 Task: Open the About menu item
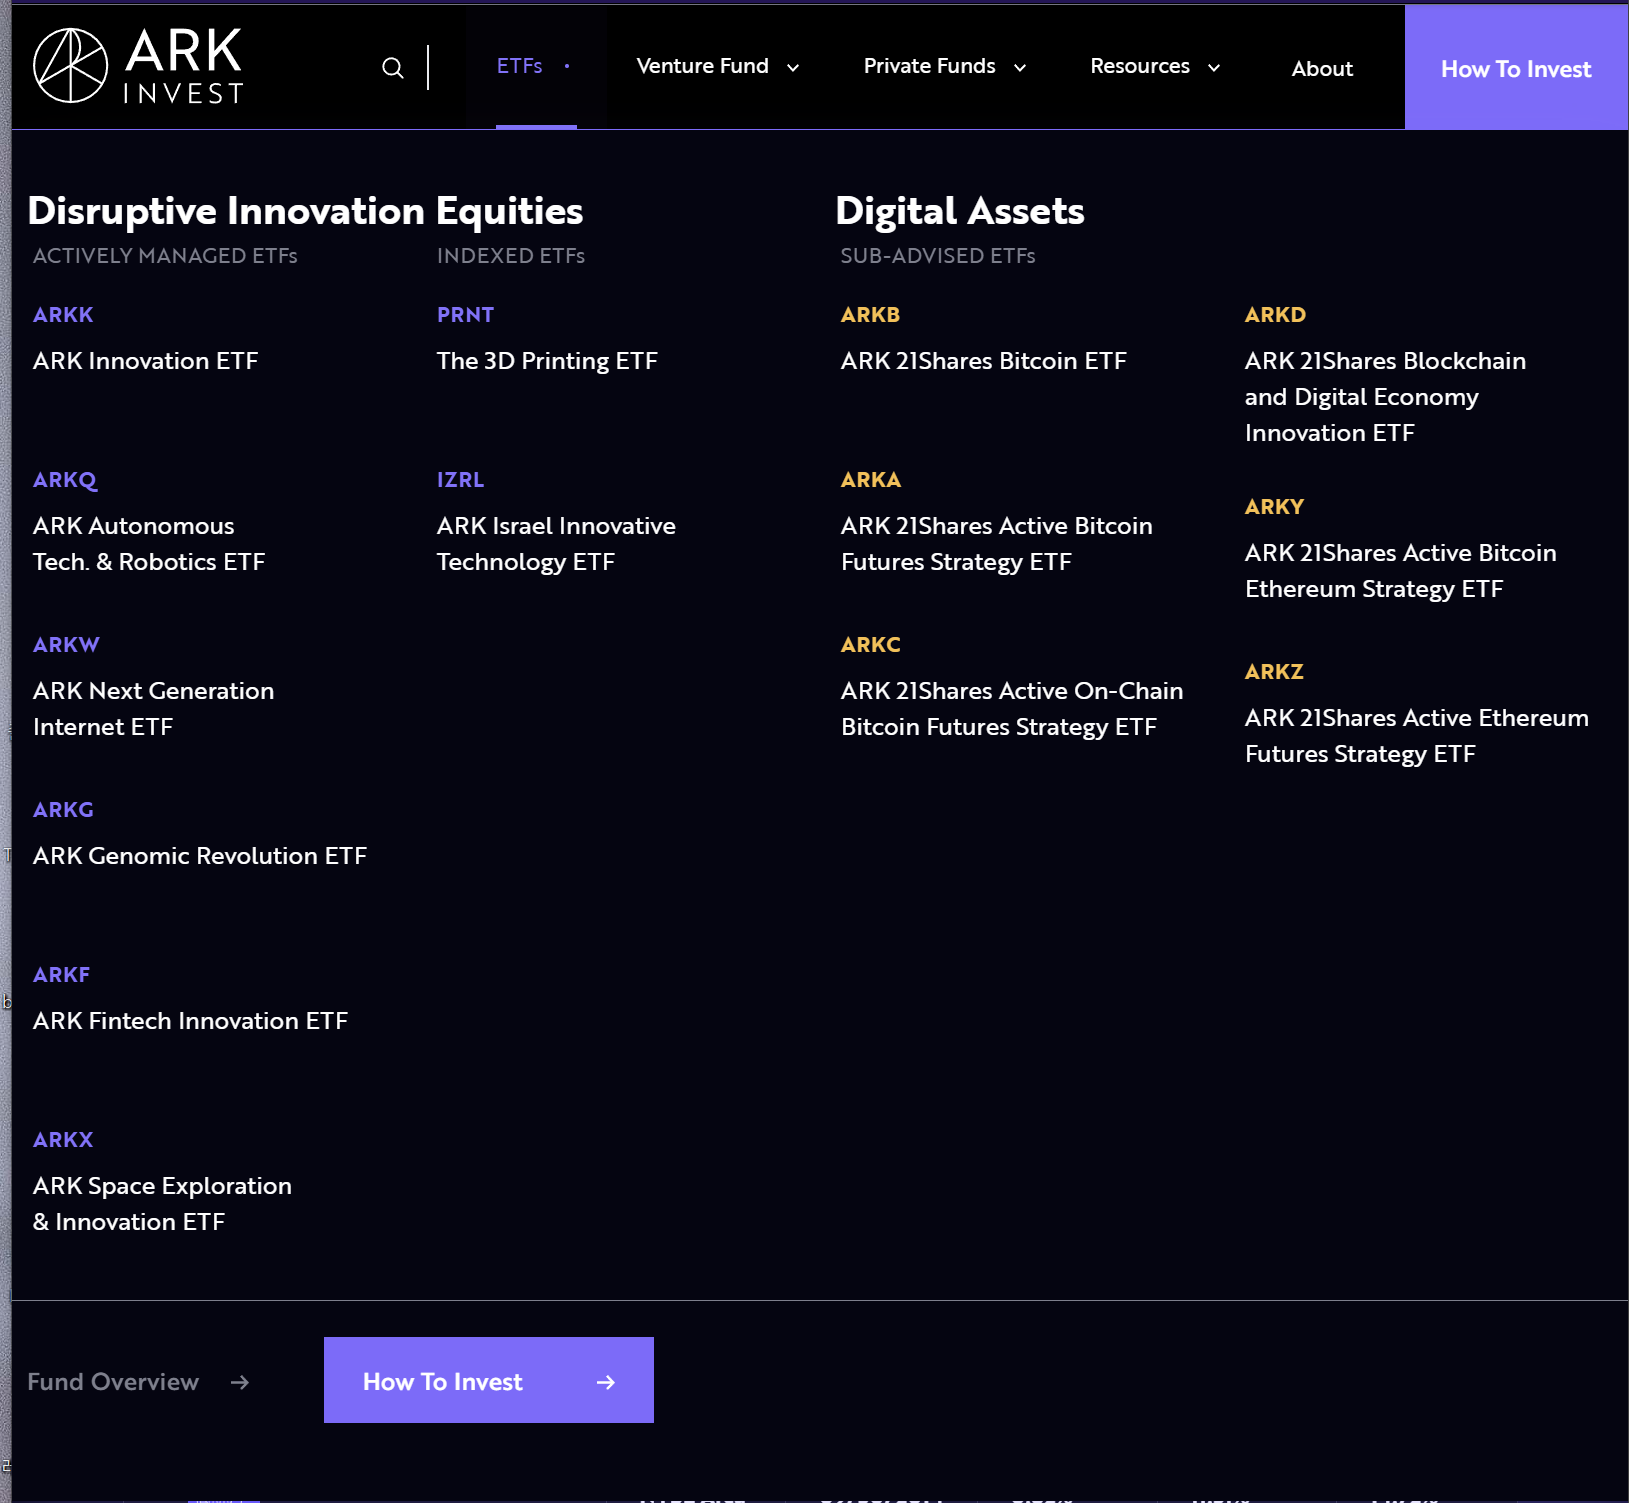tap(1322, 68)
